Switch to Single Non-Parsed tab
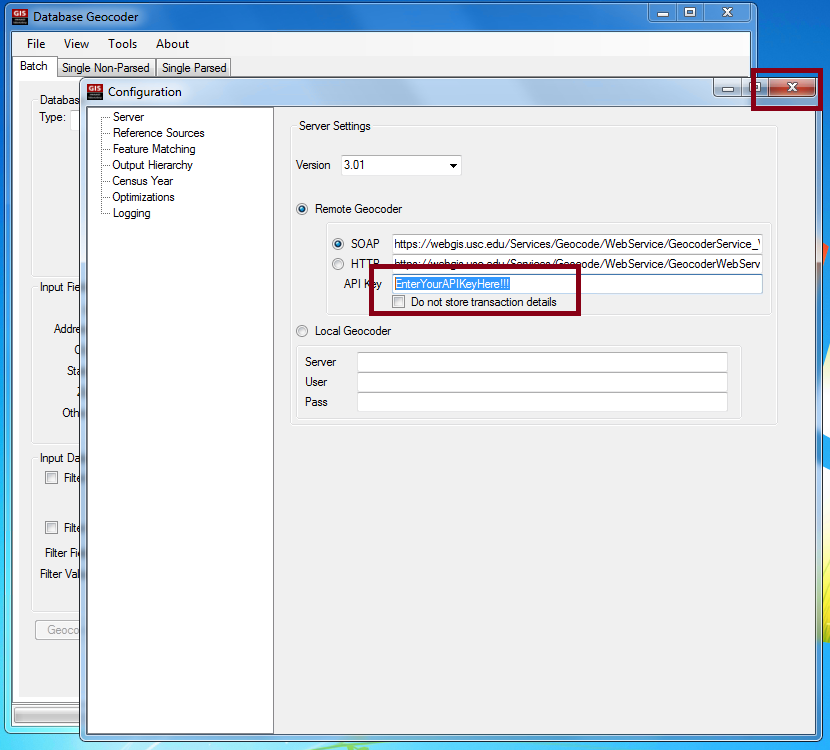The width and height of the screenshot is (830, 750). [105, 68]
